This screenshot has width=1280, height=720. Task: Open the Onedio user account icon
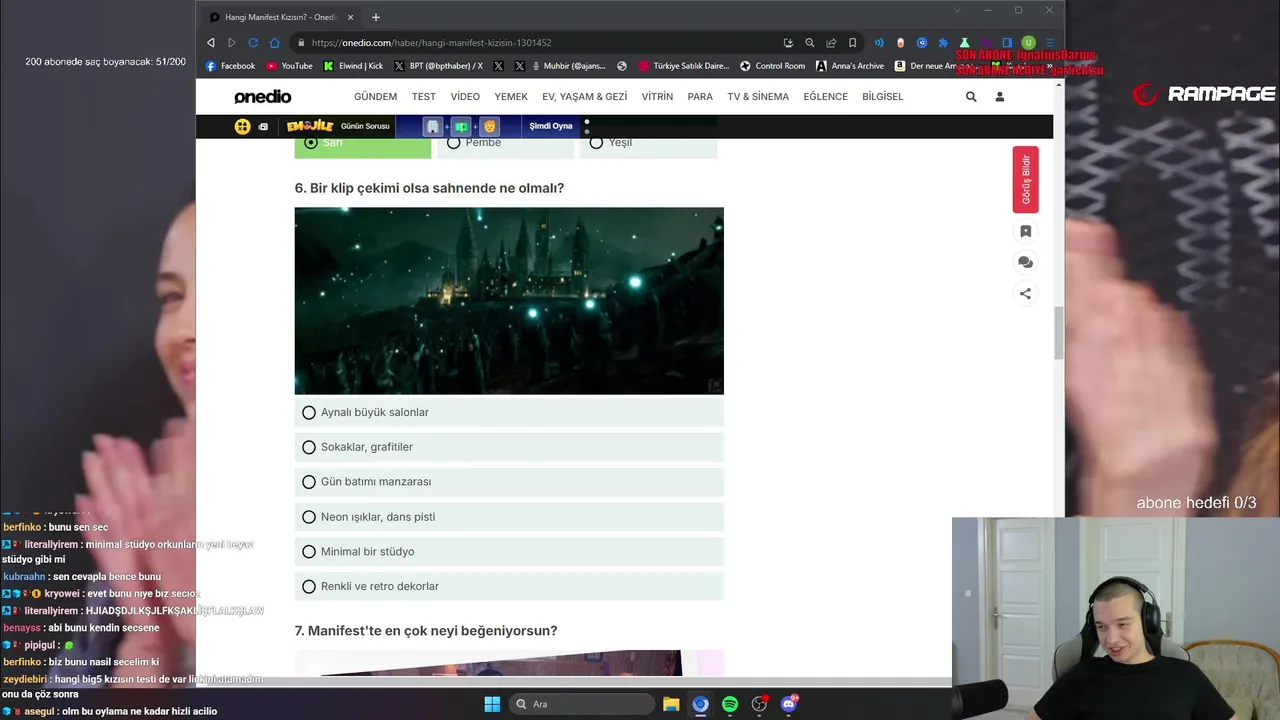tap(999, 97)
